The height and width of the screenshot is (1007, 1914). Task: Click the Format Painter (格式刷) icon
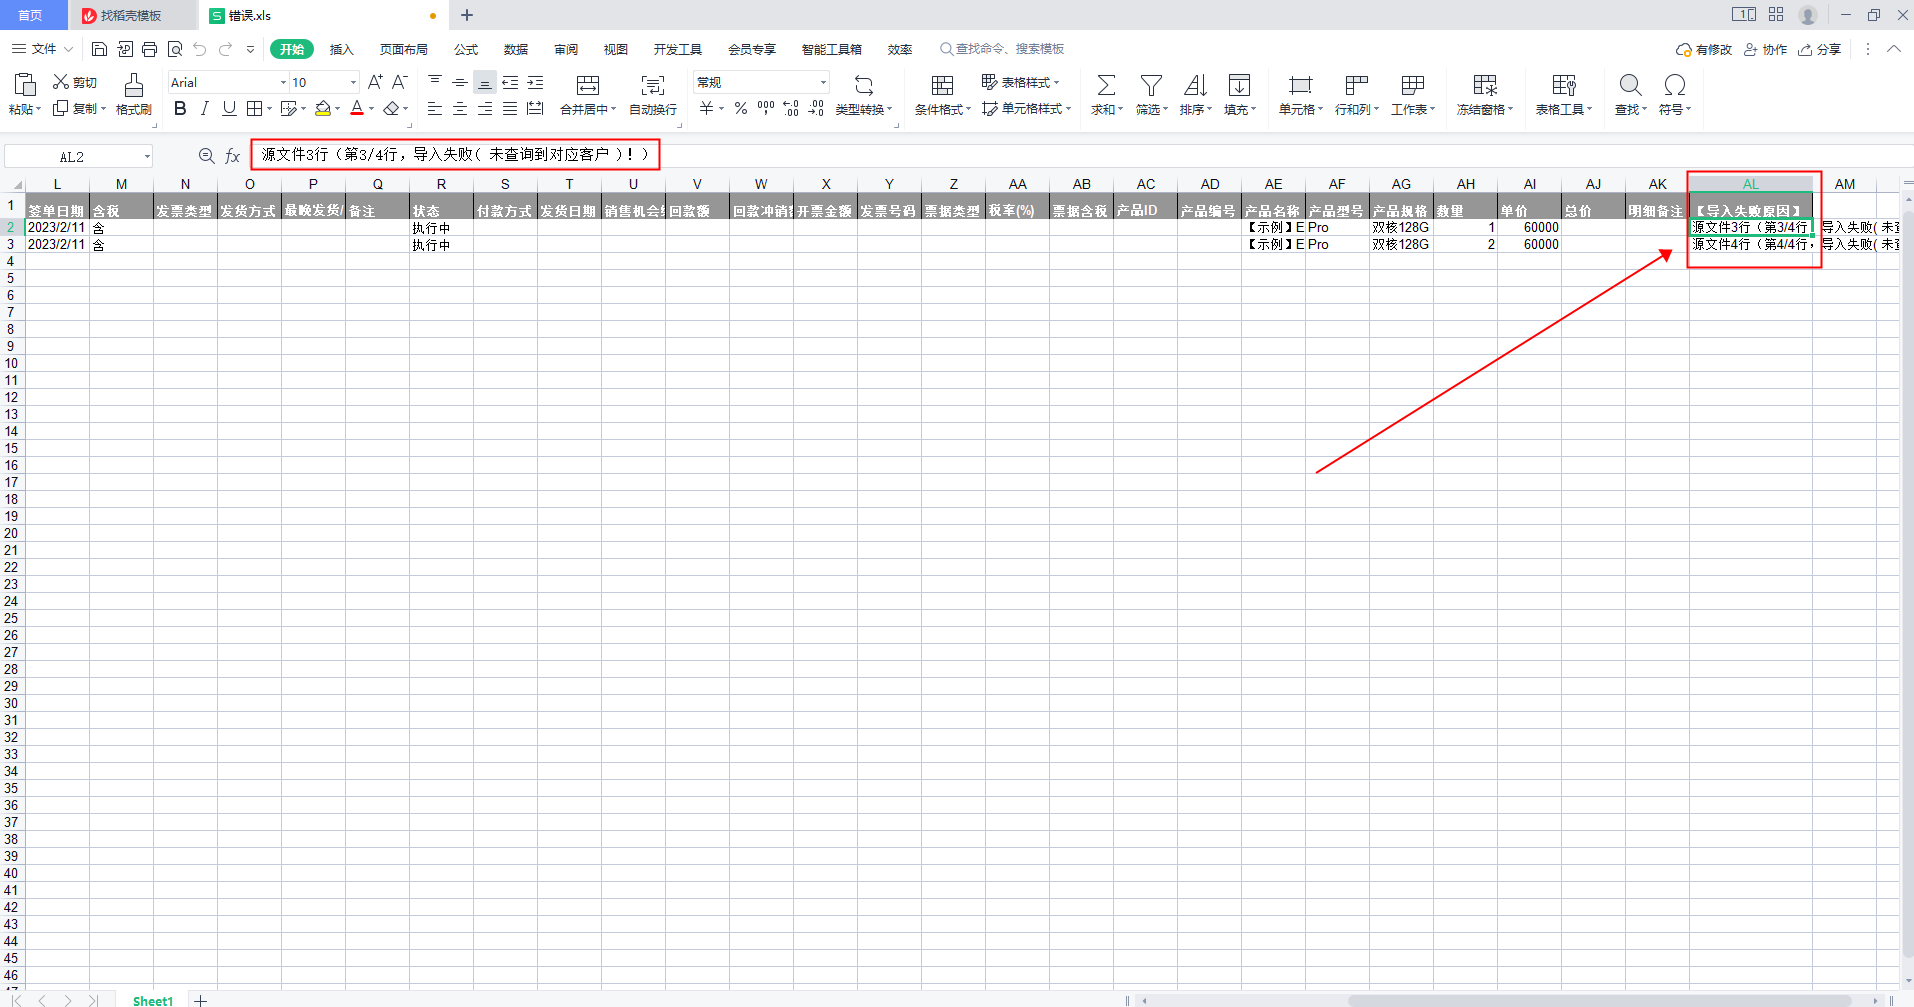133,86
